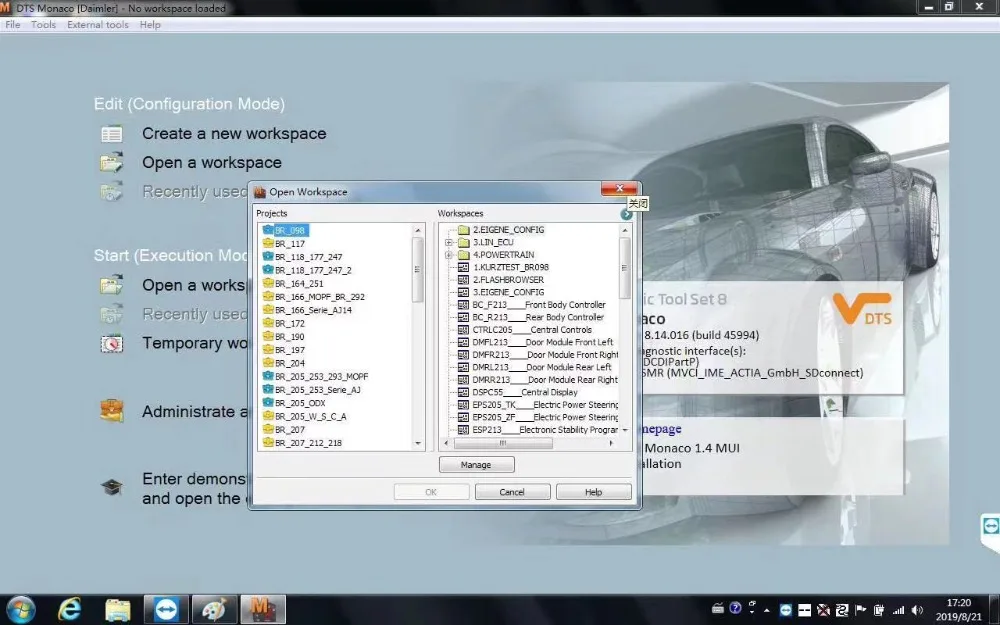Click Workspaces horizontal scroll-left arrow
The width and height of the screenshot is (1000, 625).
(x=446, y=443)
